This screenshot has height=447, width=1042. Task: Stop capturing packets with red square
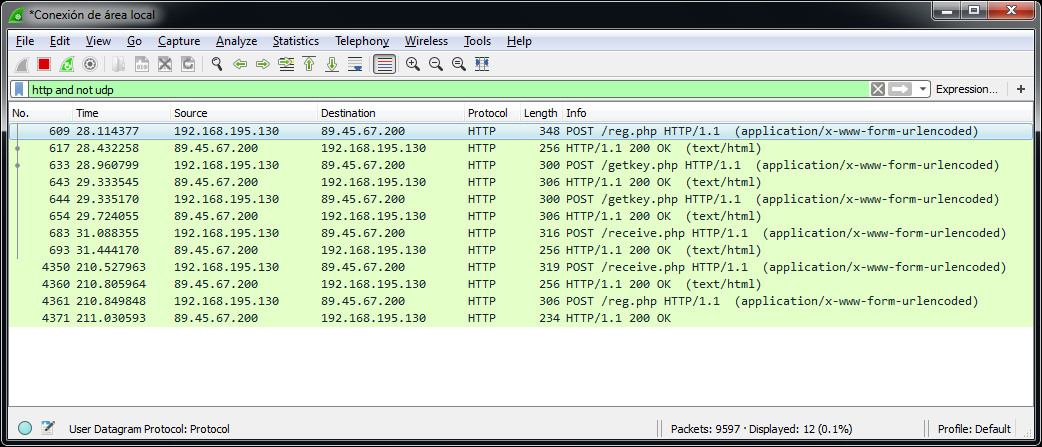tap(44, 64)
